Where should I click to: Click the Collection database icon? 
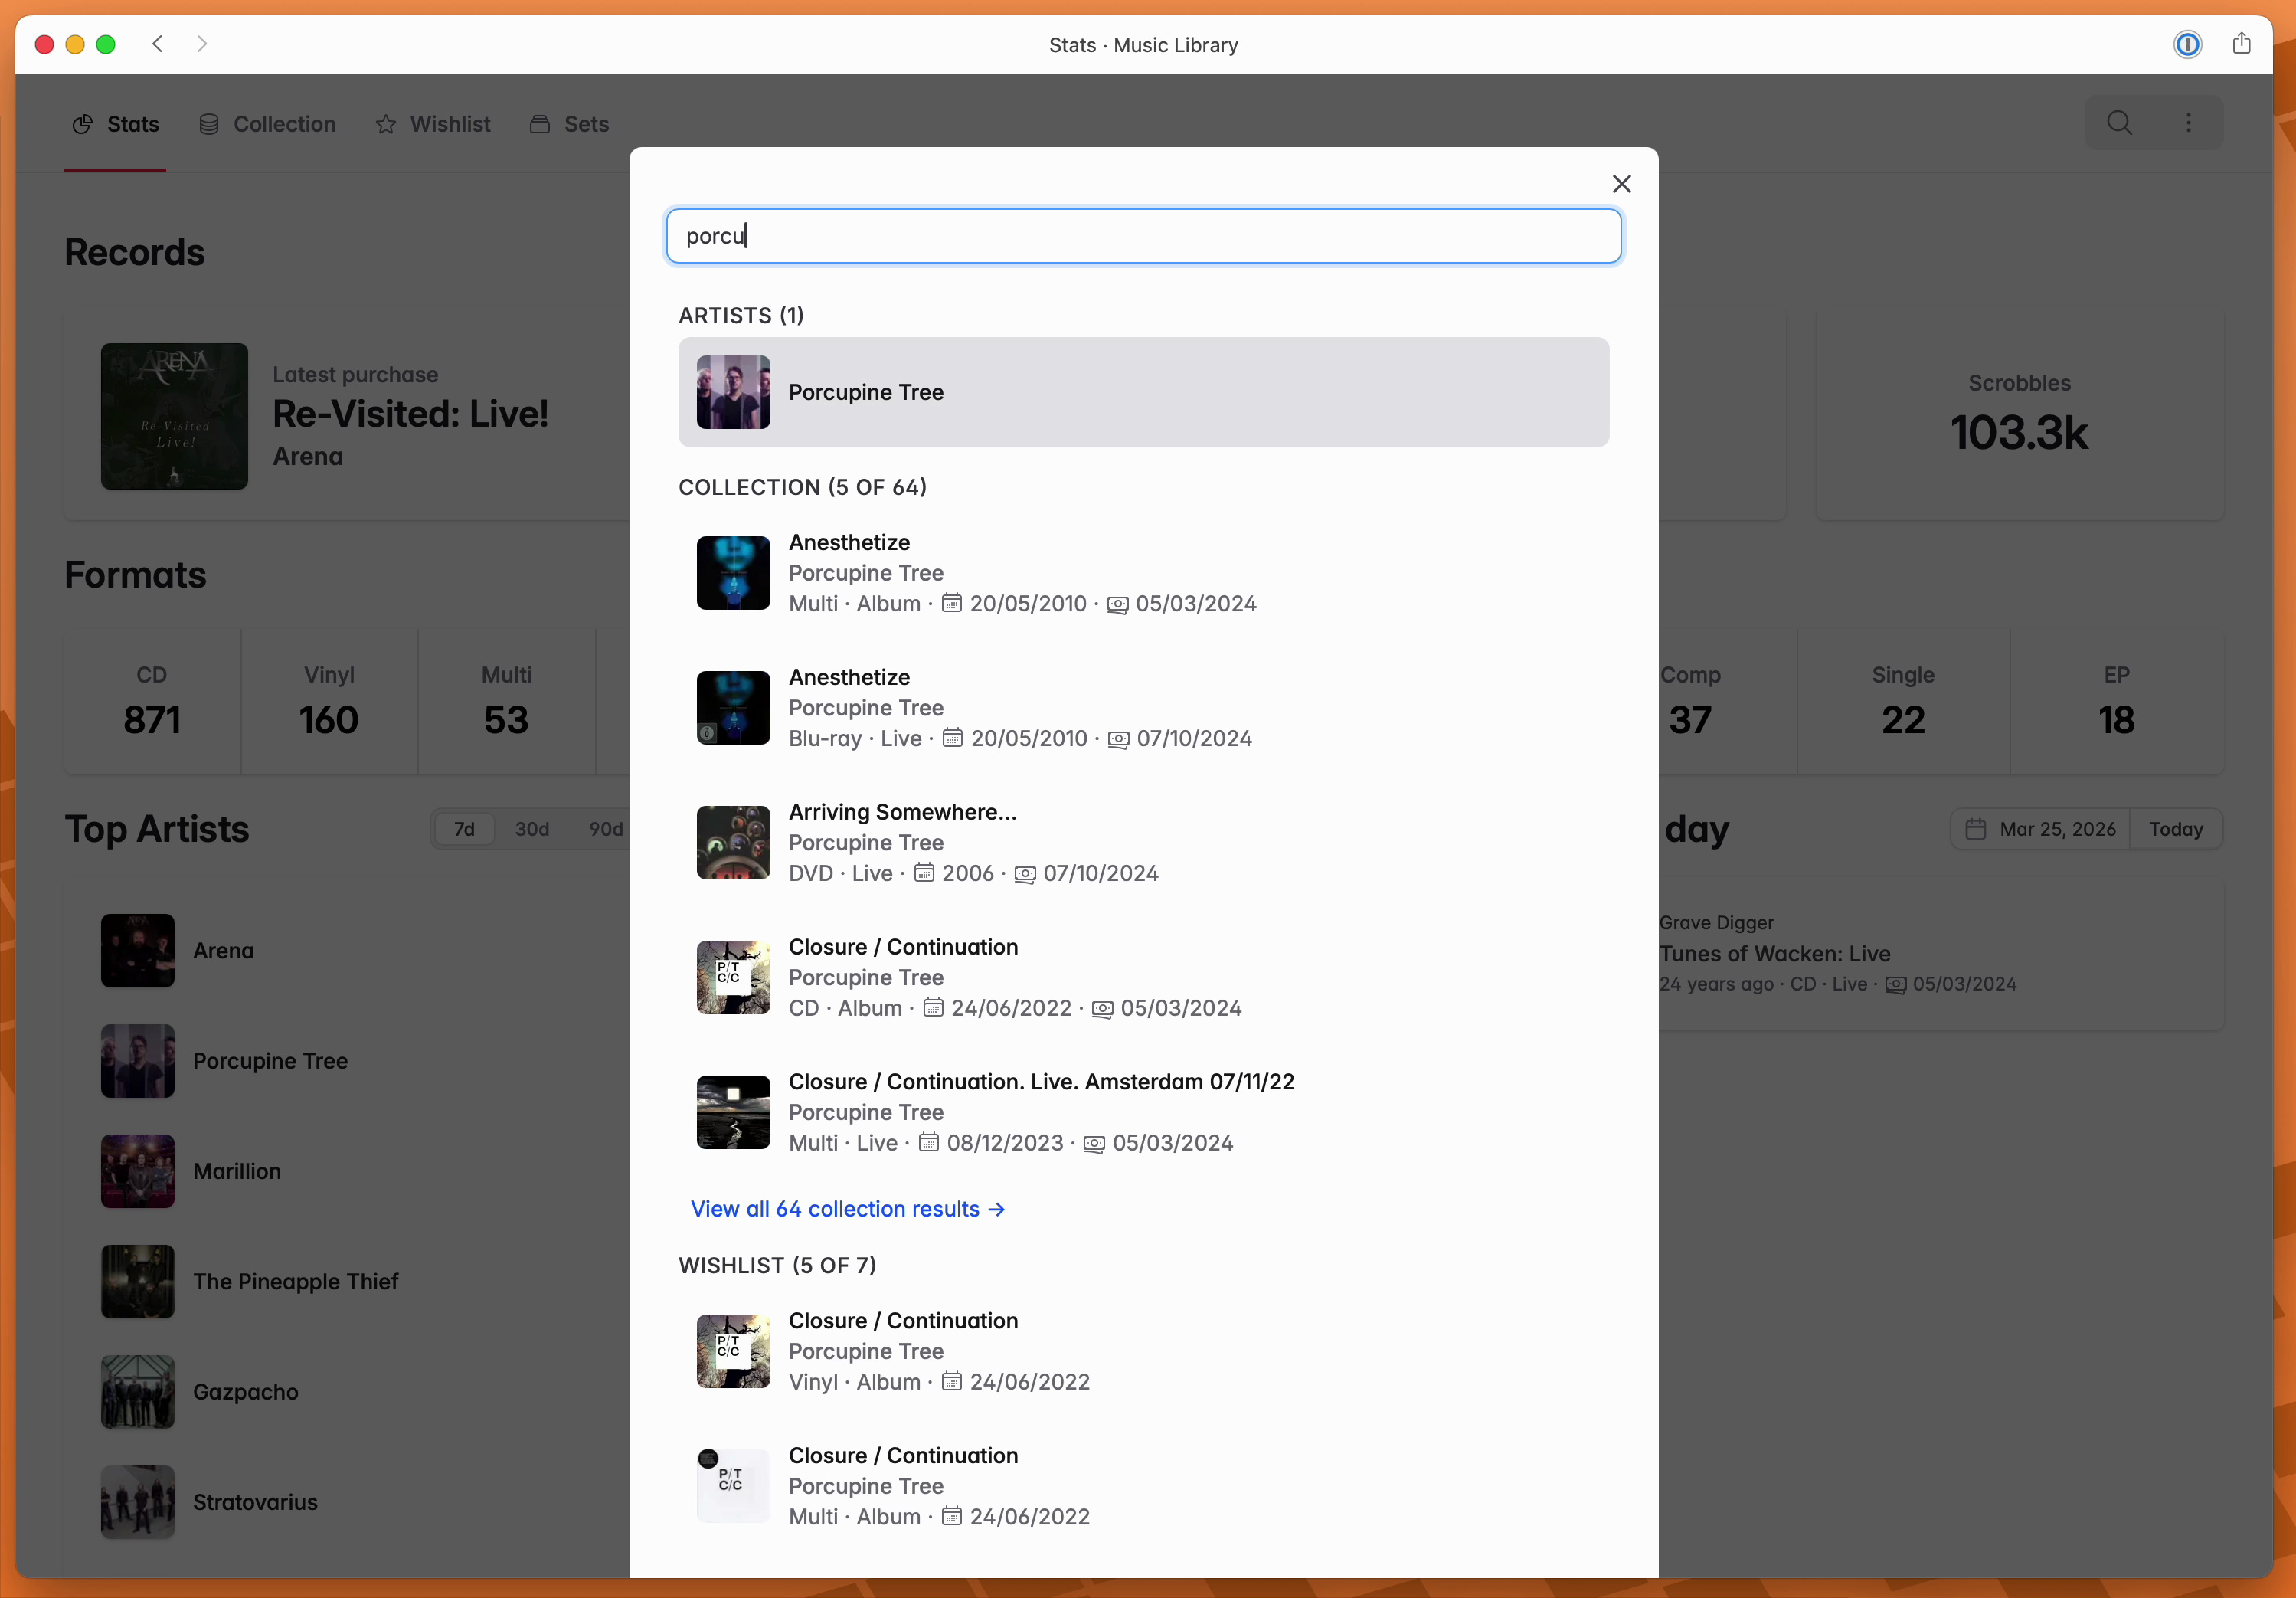click(x=208, y=124)
